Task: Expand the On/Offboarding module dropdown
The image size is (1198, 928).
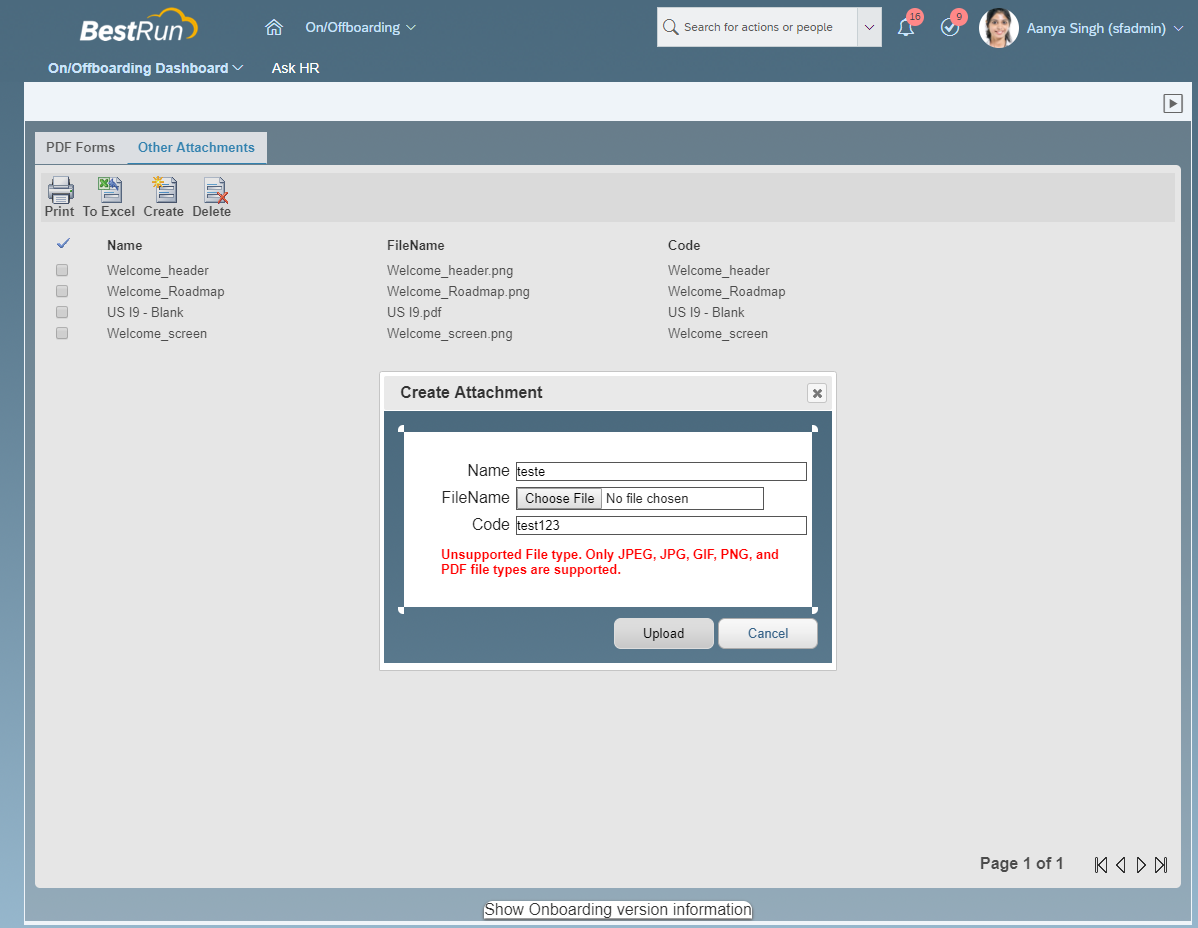Action: 361,27
